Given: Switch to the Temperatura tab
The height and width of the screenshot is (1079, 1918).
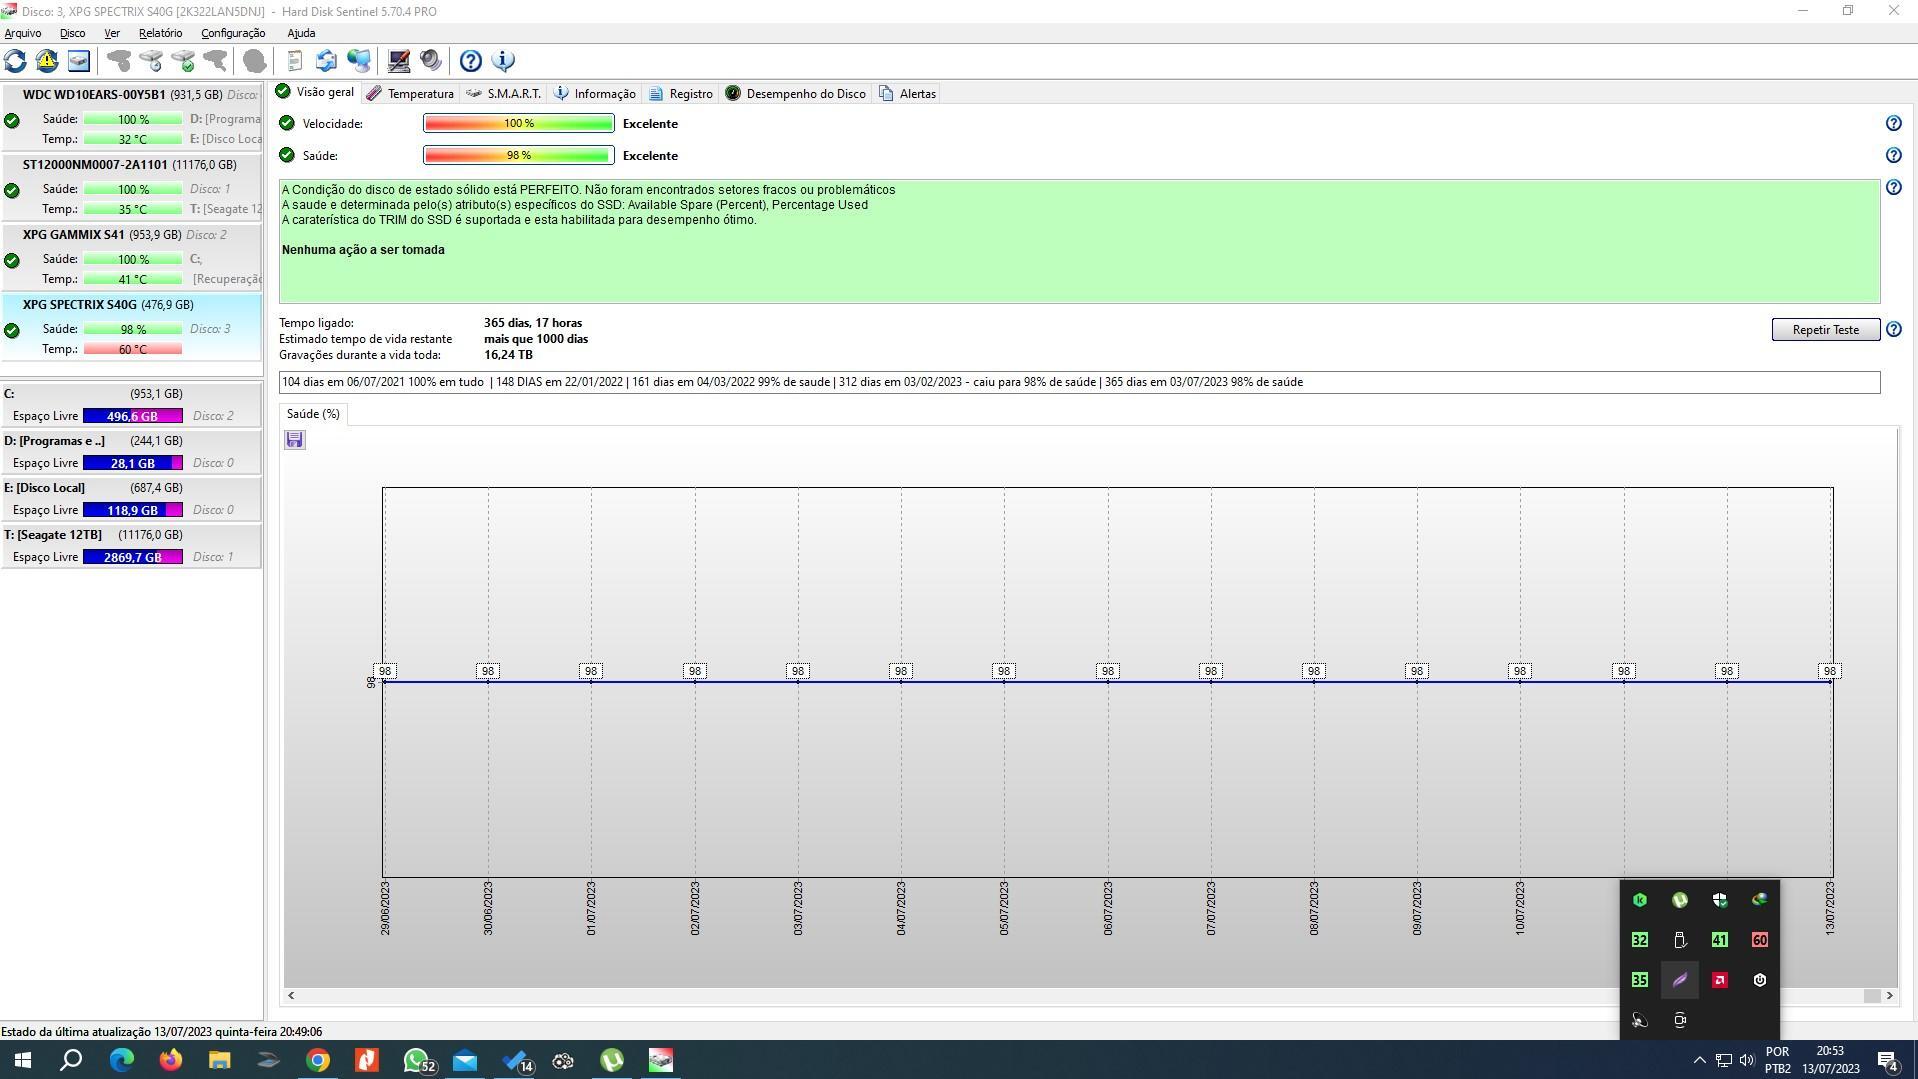Looking at the screenshot, I should pyautogui.click(x=410, y=93).
